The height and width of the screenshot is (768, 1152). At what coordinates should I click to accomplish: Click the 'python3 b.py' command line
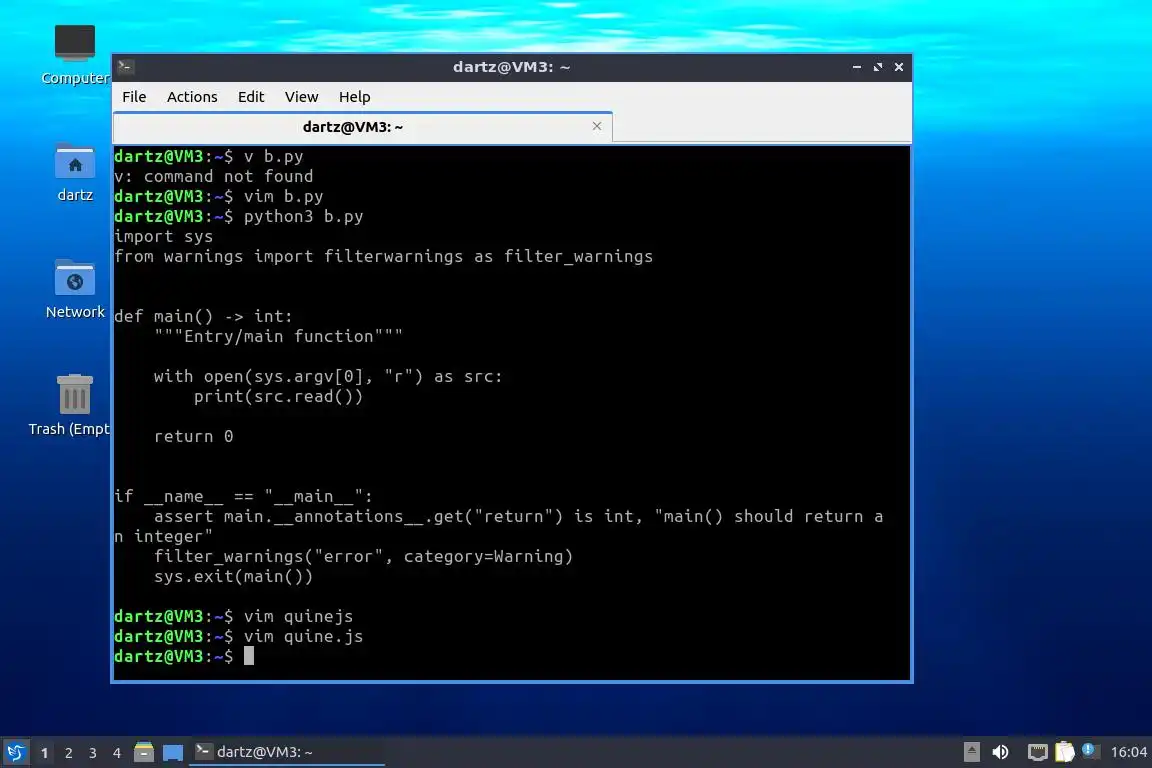coord(303,216)
